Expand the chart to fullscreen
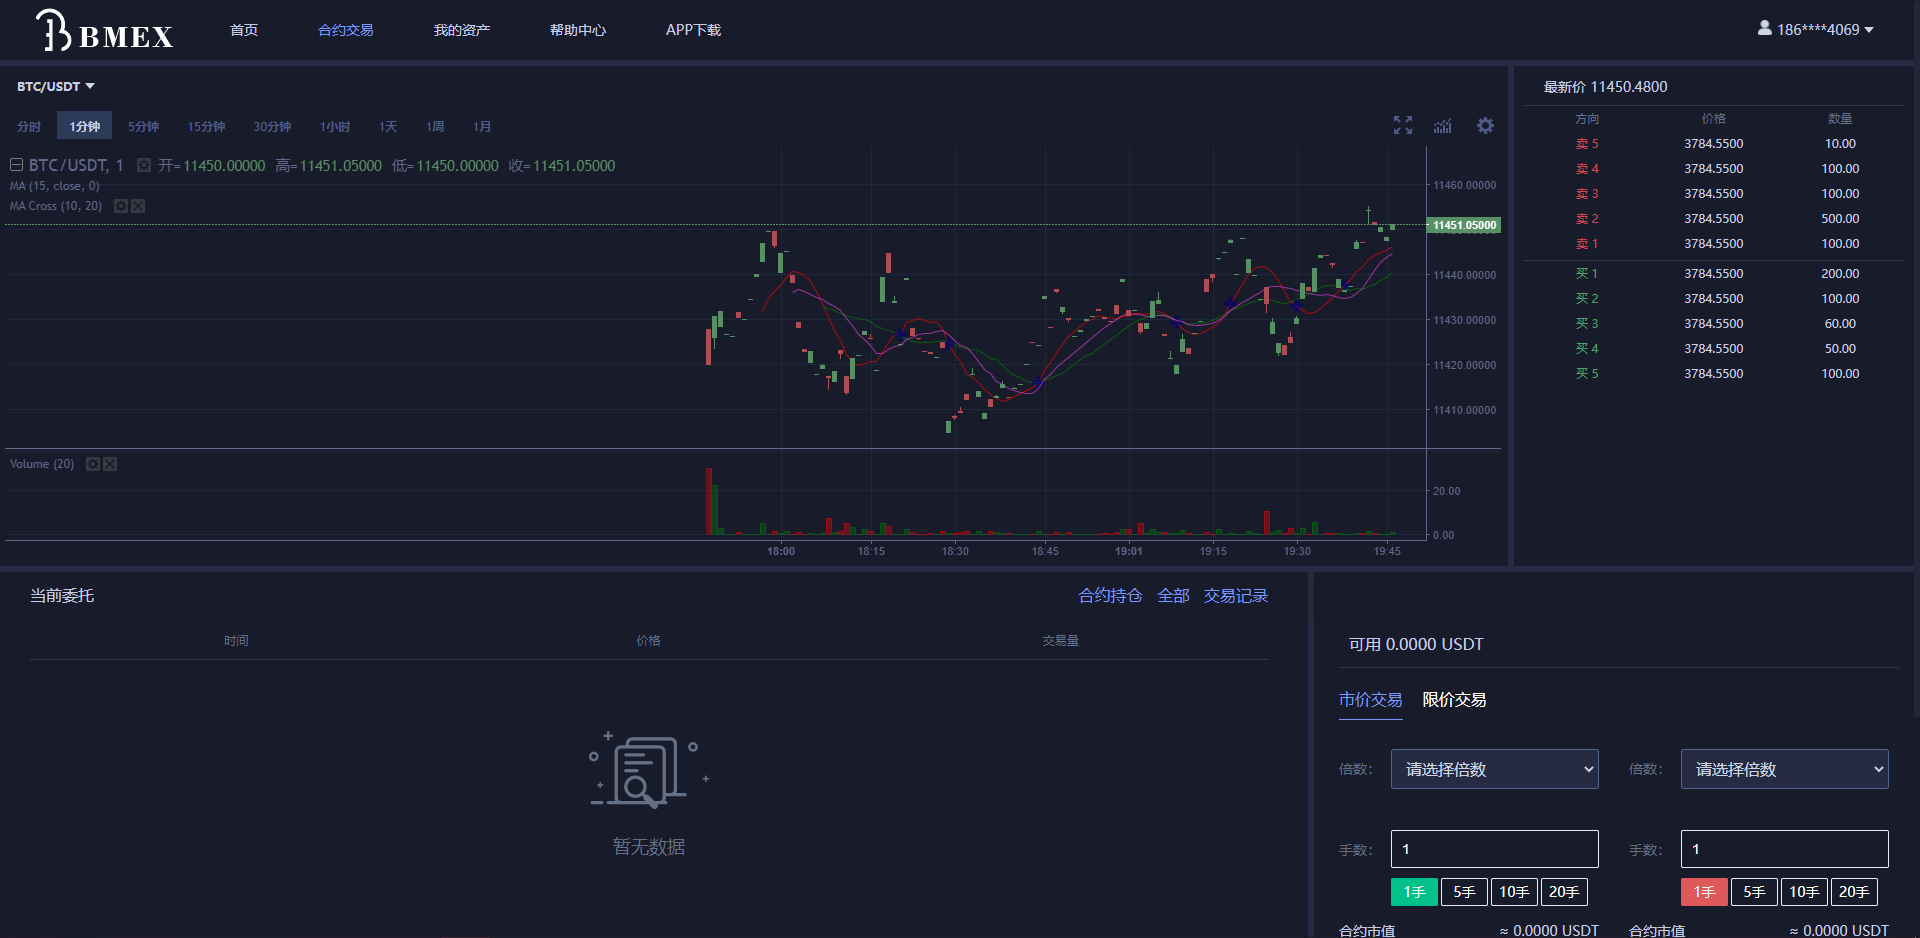Image resolution: width=1920 pixels, height=938 pixels. click(1403, 125)
